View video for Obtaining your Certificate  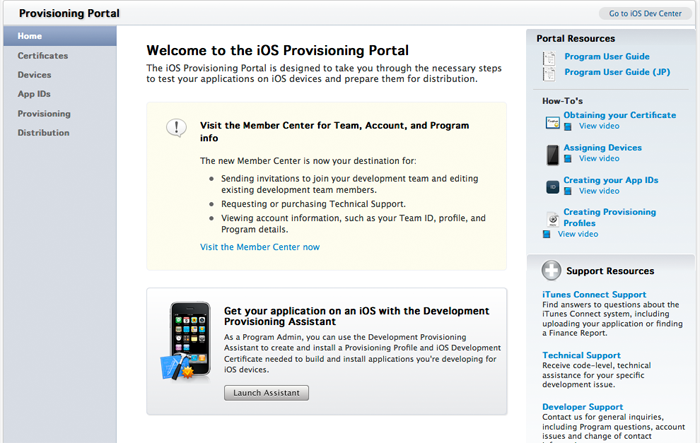pyautogui.click(x=599, y=126)
